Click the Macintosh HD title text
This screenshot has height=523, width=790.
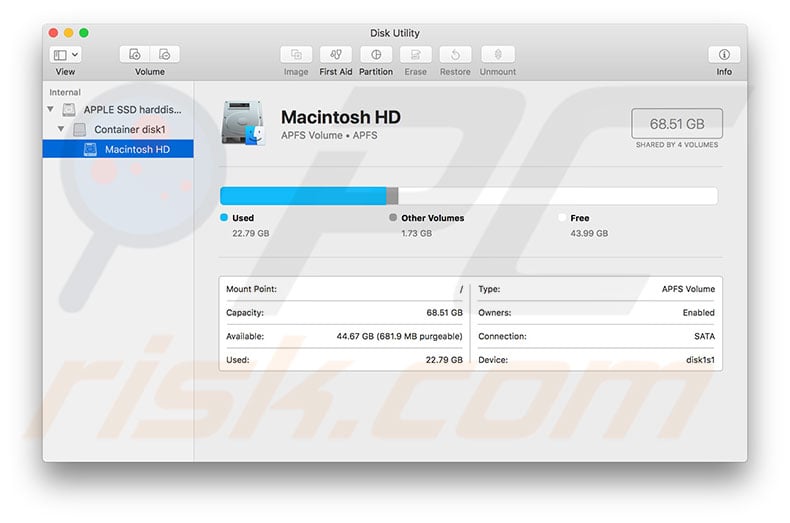pyautogui.click(x=341, y=117)
